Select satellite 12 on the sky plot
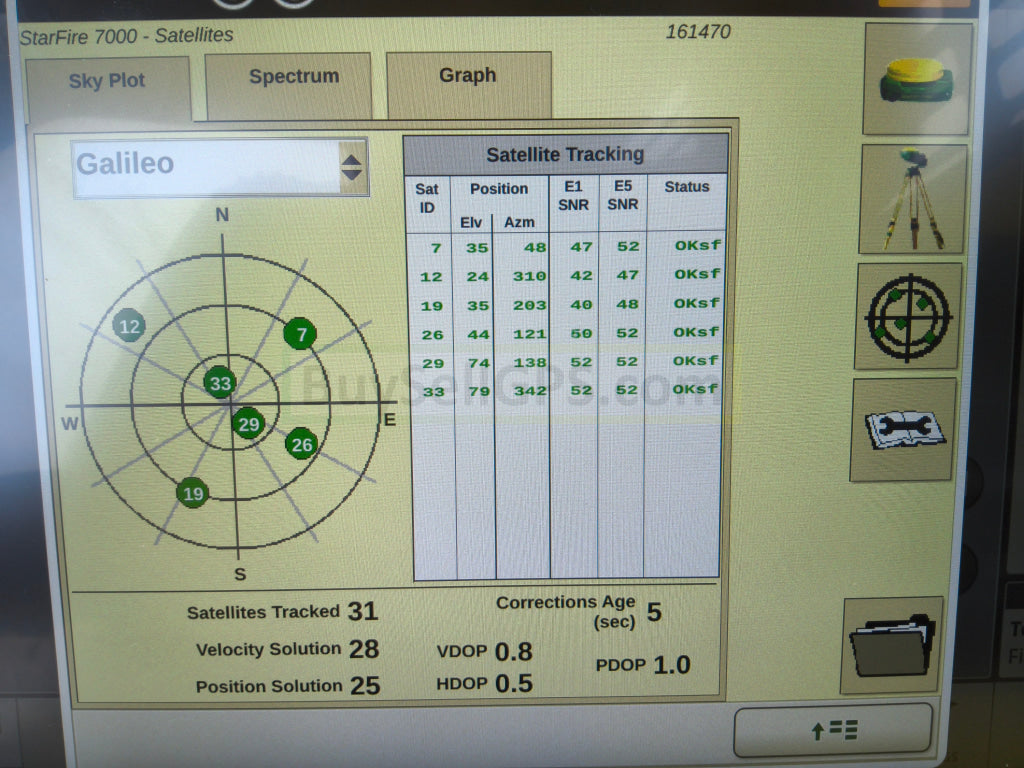The image size is (1024, 768). (x=129, y=326)
